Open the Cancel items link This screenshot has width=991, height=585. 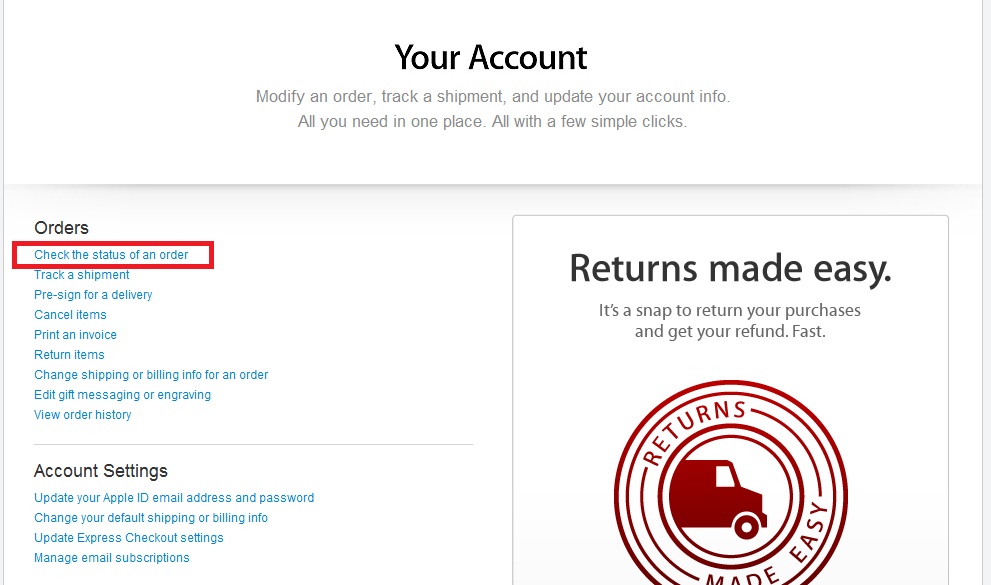tap(70, 315)
